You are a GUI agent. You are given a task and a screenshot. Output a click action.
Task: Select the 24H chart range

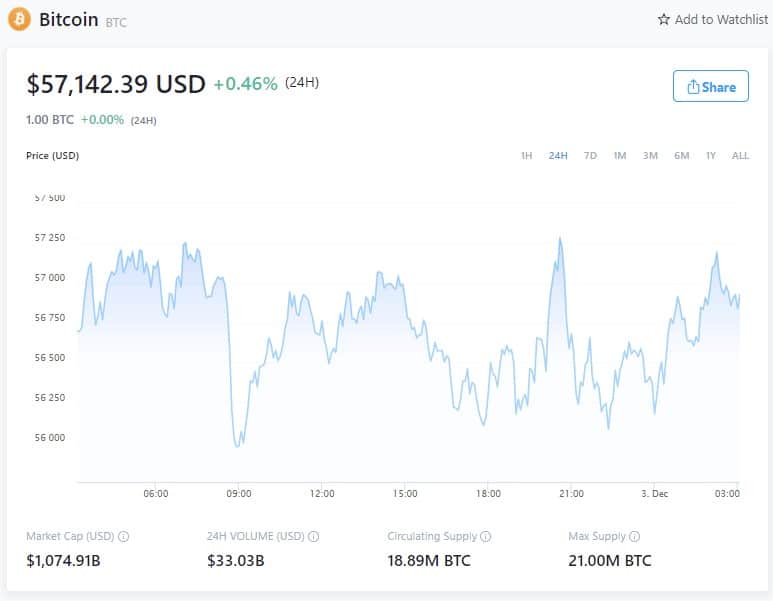click(558, 155)
